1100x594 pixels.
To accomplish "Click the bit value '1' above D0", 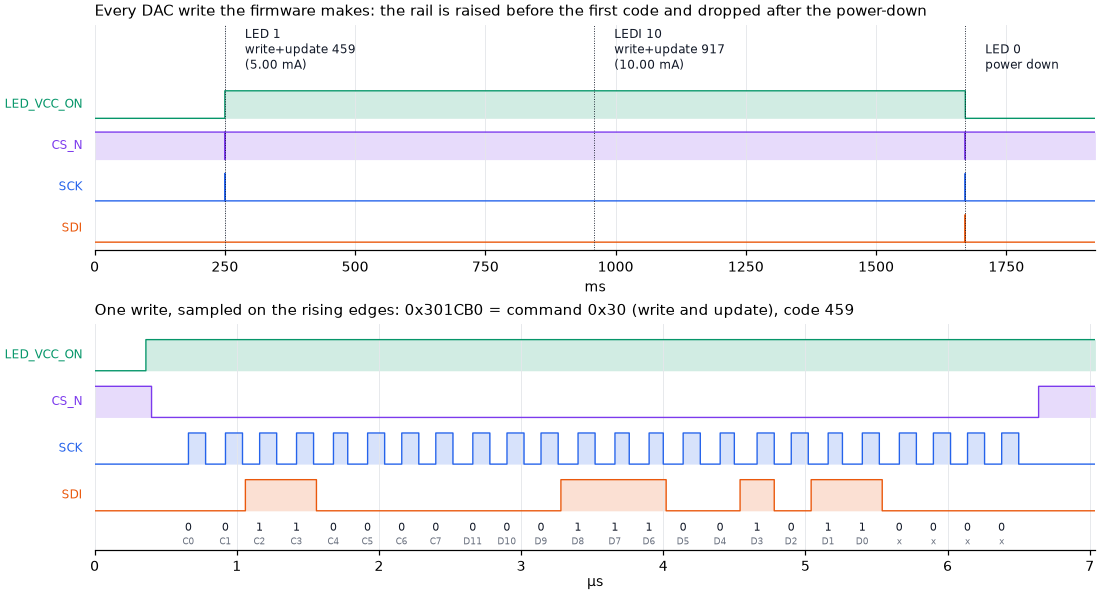I will 862,527.
